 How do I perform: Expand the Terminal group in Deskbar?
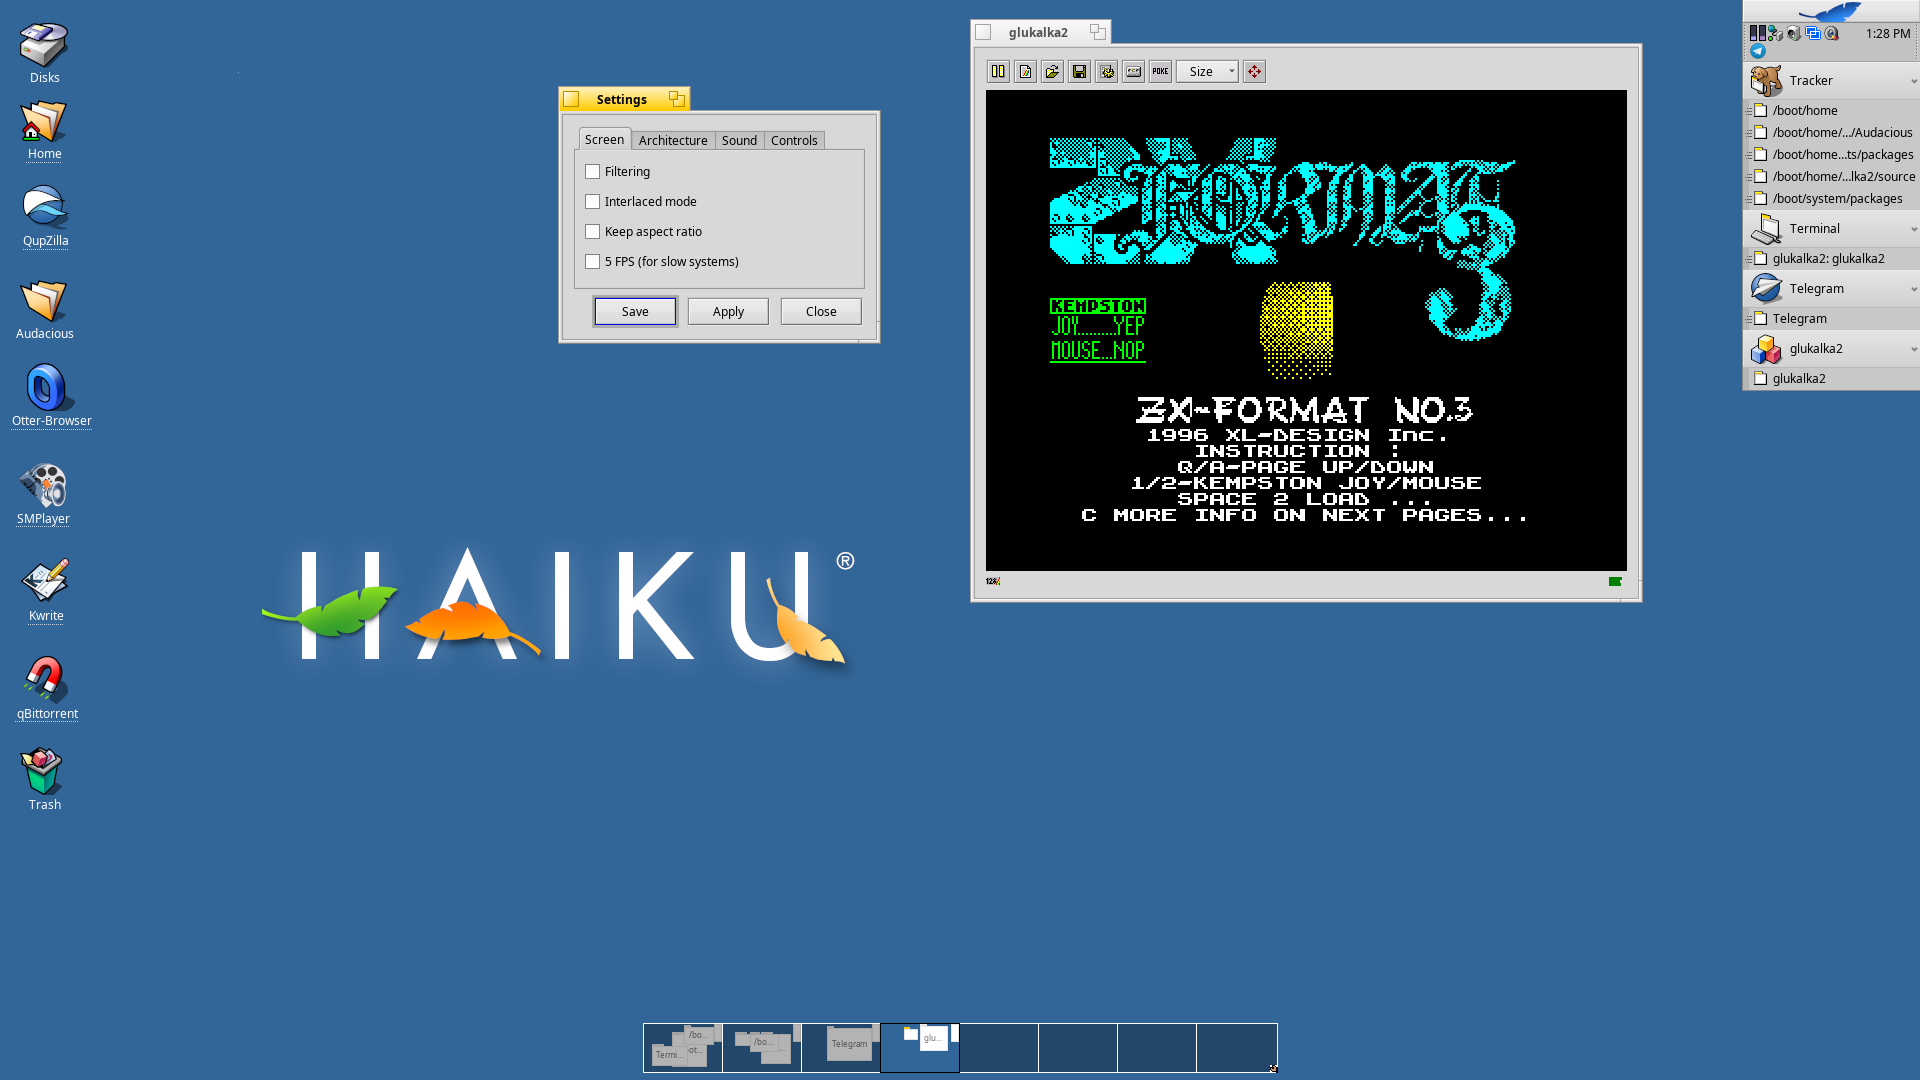(1913, 229)
